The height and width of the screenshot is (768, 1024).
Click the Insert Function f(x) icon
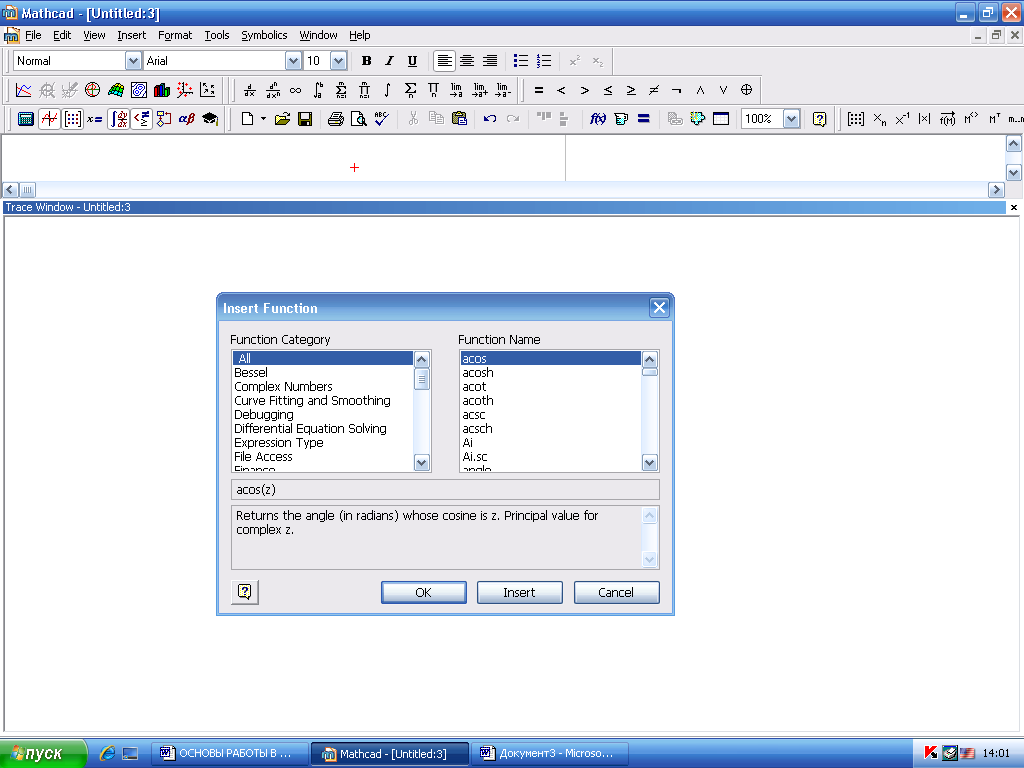click(x=598, y=119)
